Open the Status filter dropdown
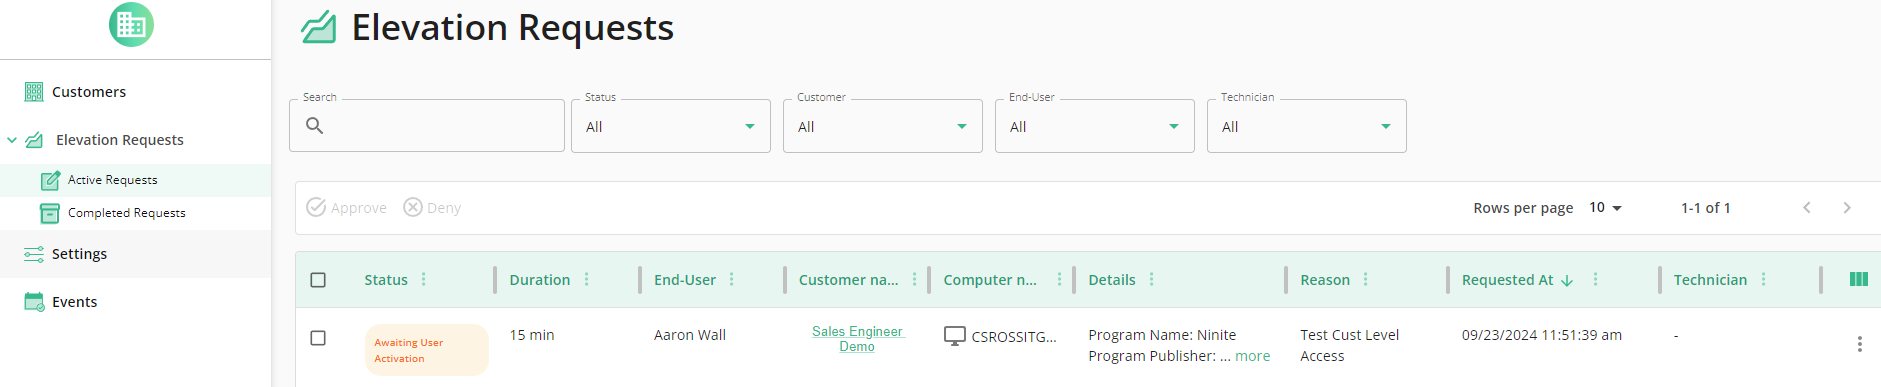 (x=671, y=126)
